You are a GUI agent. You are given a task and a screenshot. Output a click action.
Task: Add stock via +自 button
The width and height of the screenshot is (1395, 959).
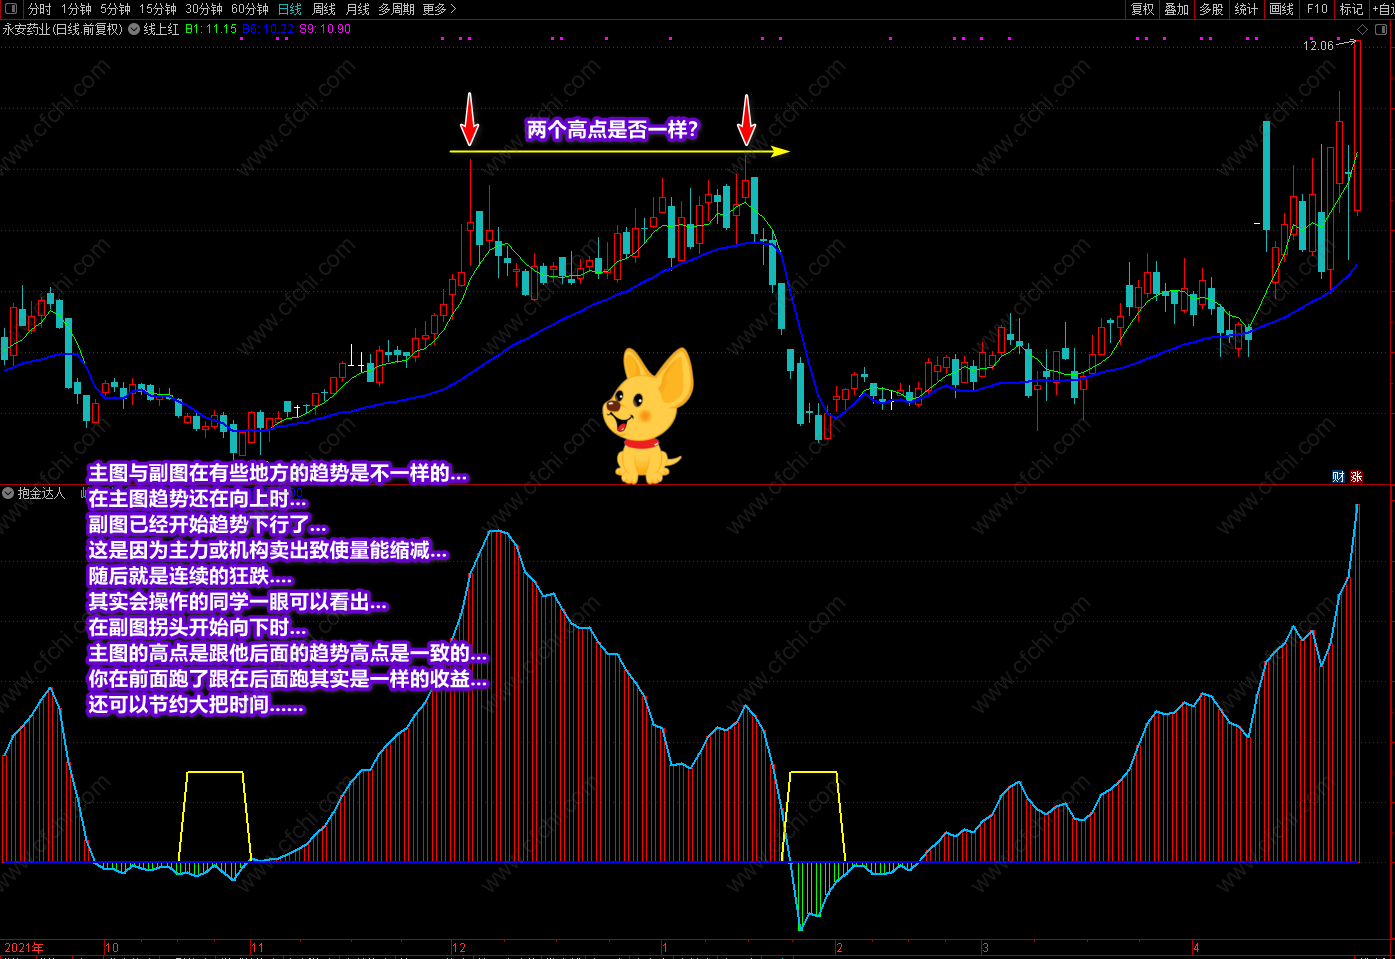tap(1383, 9)
